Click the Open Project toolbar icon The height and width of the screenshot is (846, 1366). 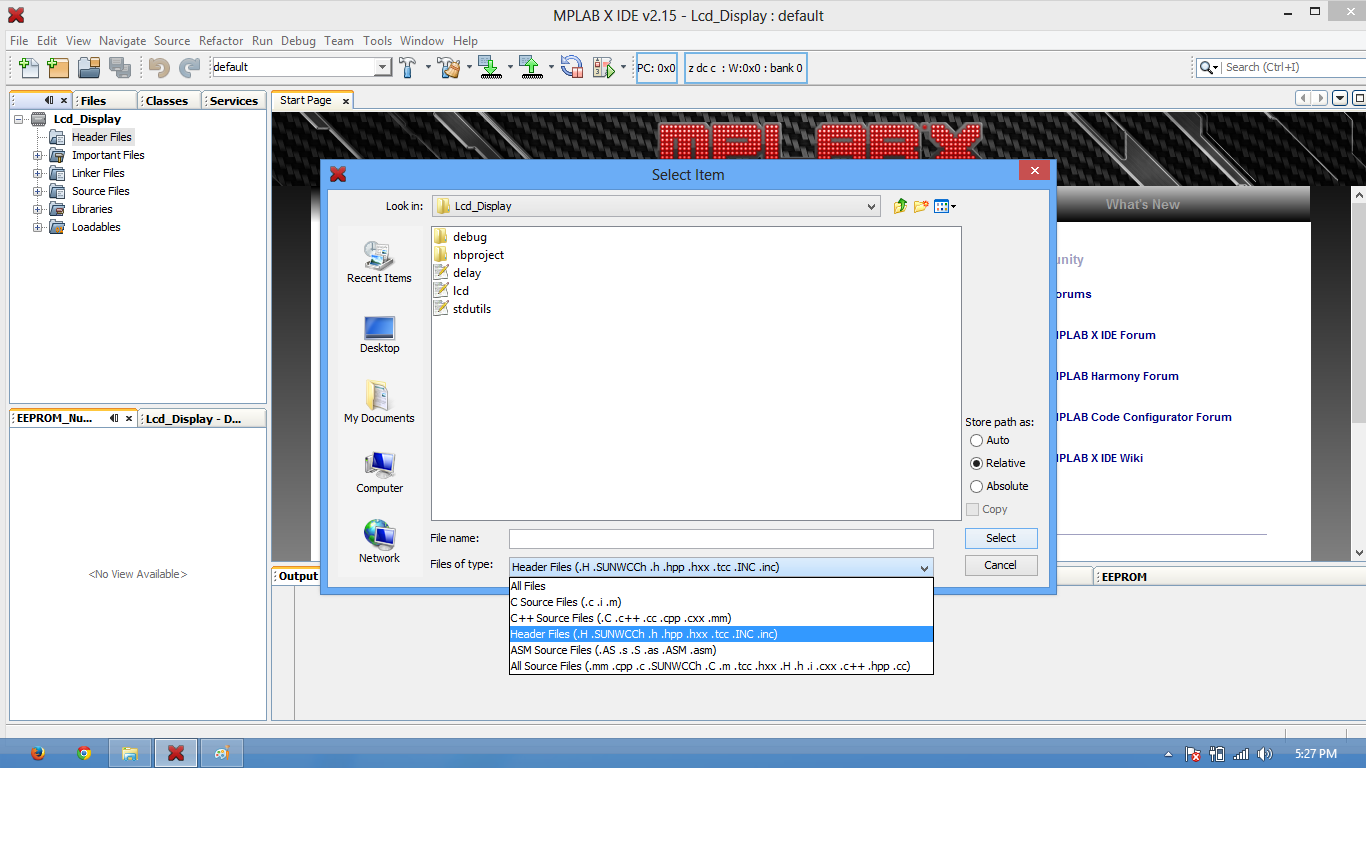pyautogui.click(x=89, y=67)
